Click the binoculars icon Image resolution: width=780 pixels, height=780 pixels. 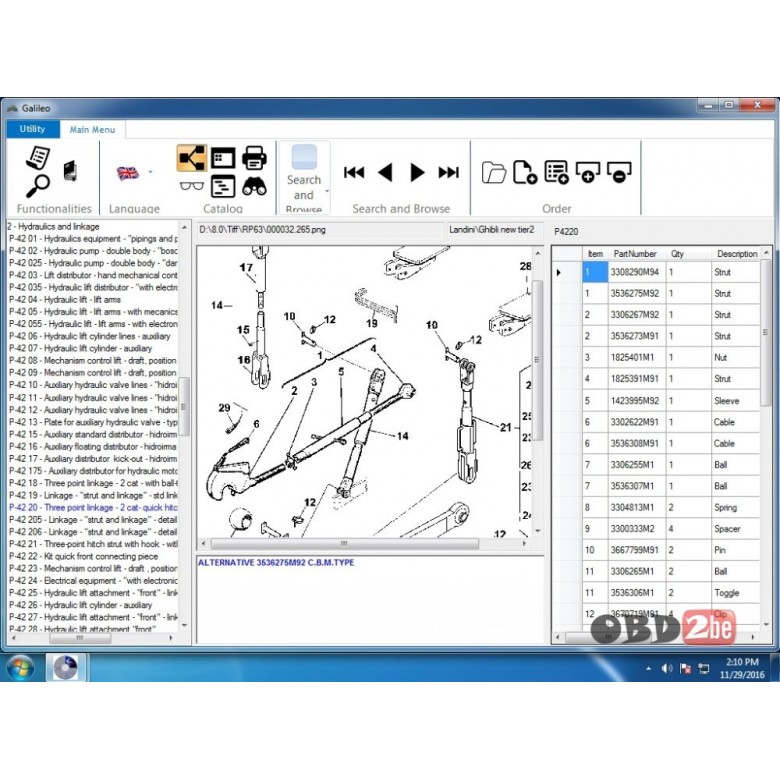tap(254, 186)
